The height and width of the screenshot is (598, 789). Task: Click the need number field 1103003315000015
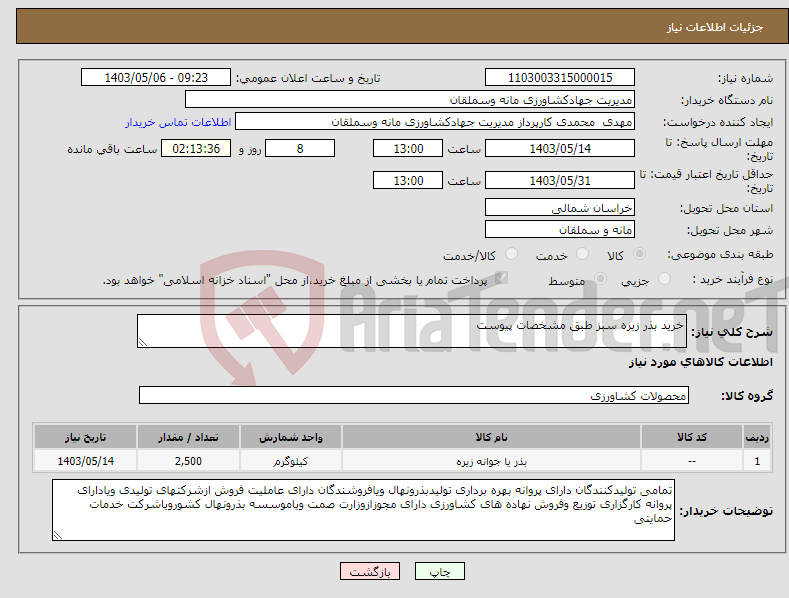[x=560, y=78]
